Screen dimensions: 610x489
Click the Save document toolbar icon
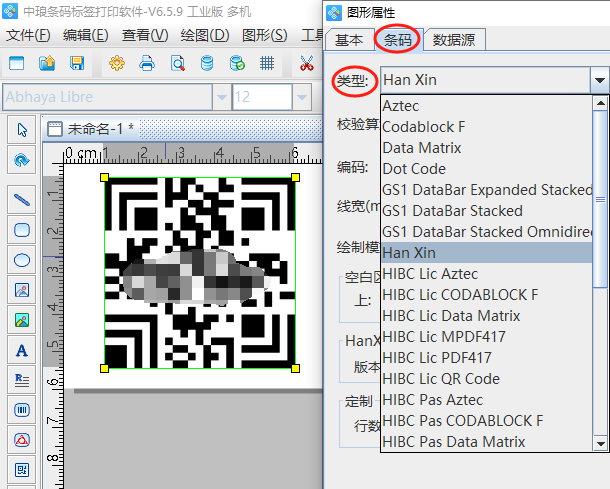coord(77,64)
